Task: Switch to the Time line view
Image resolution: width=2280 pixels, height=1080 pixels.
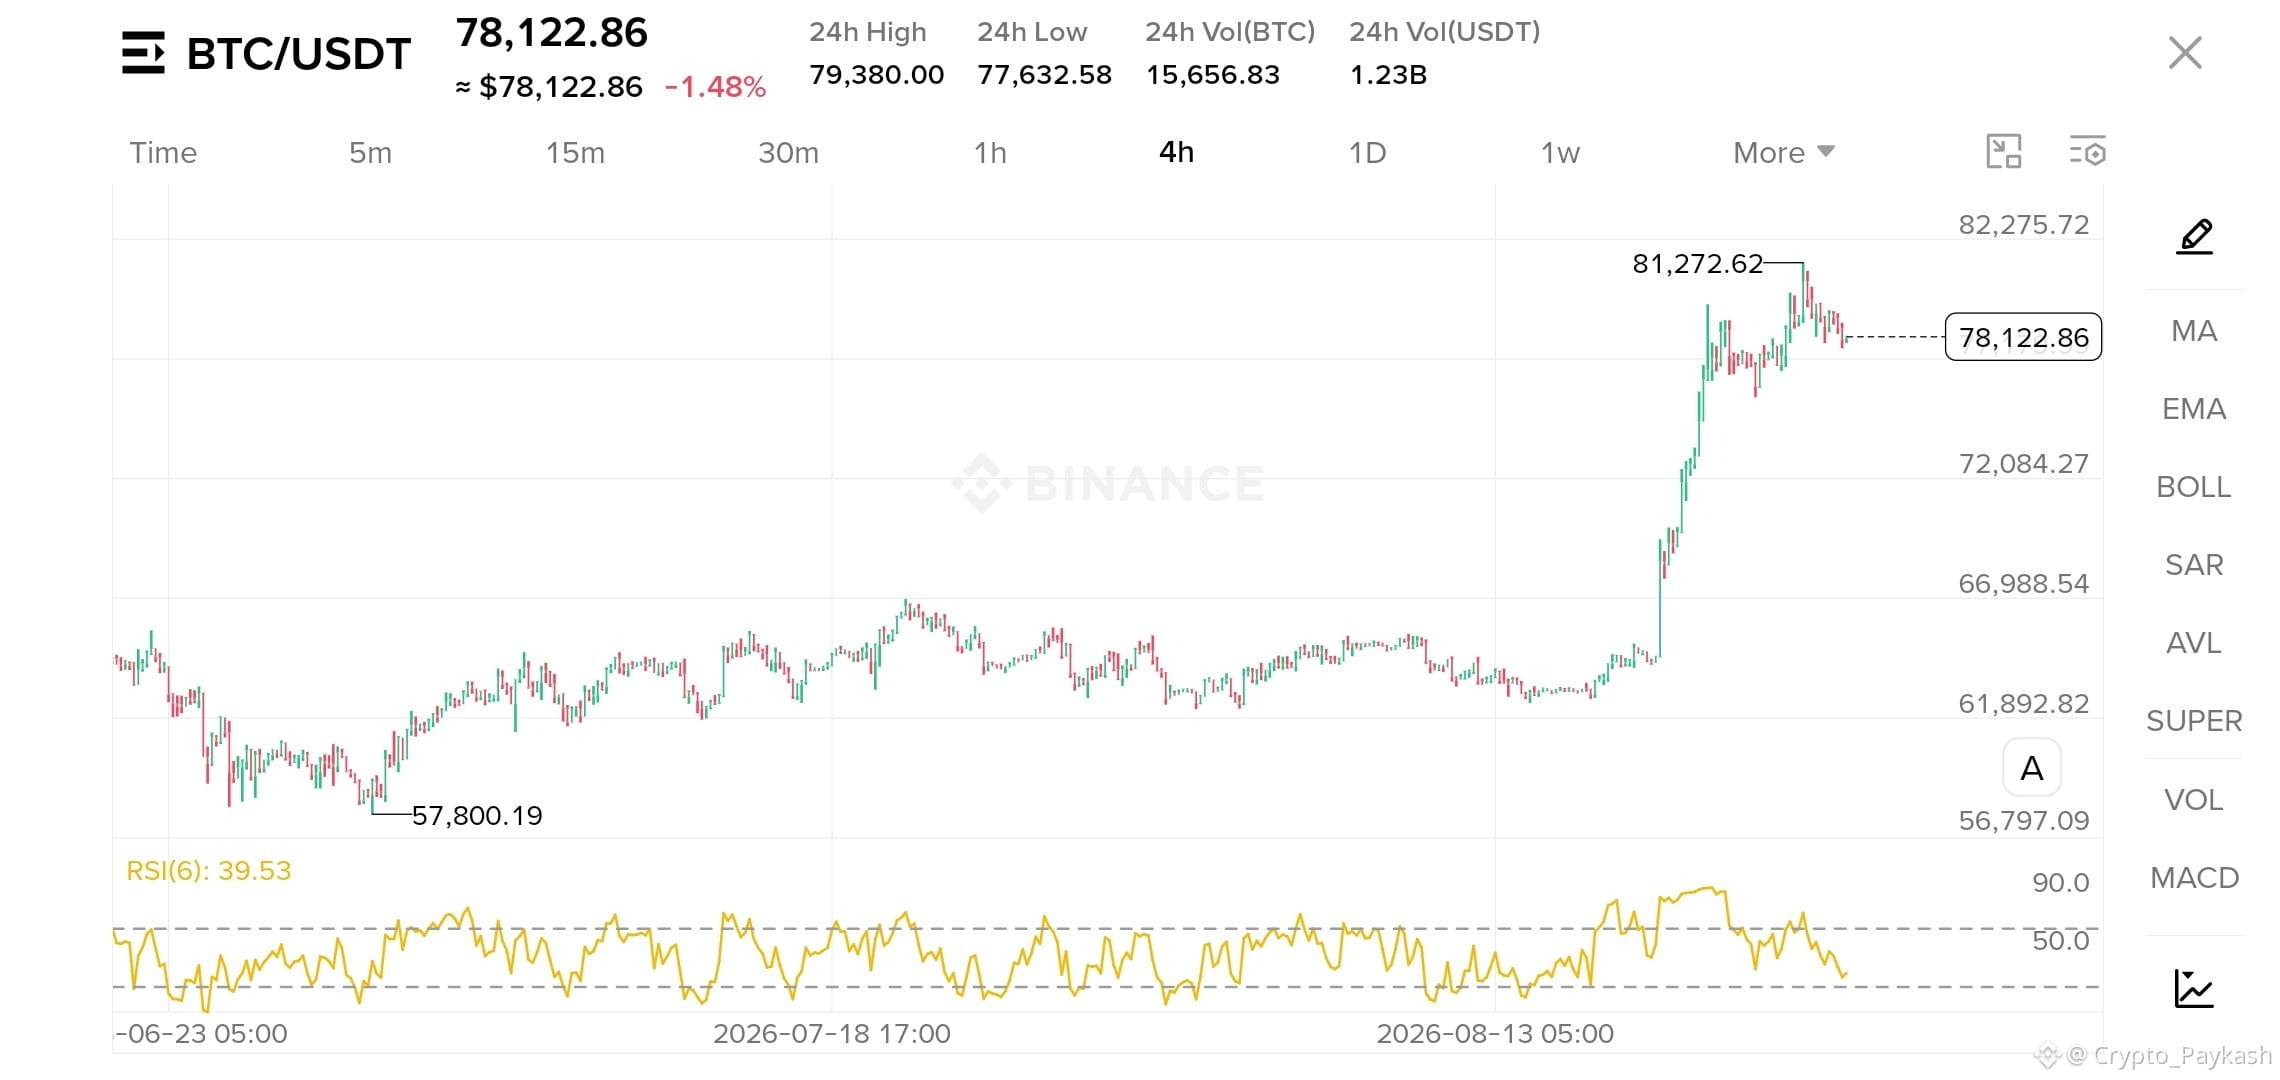Action: [x=163, y=153]
